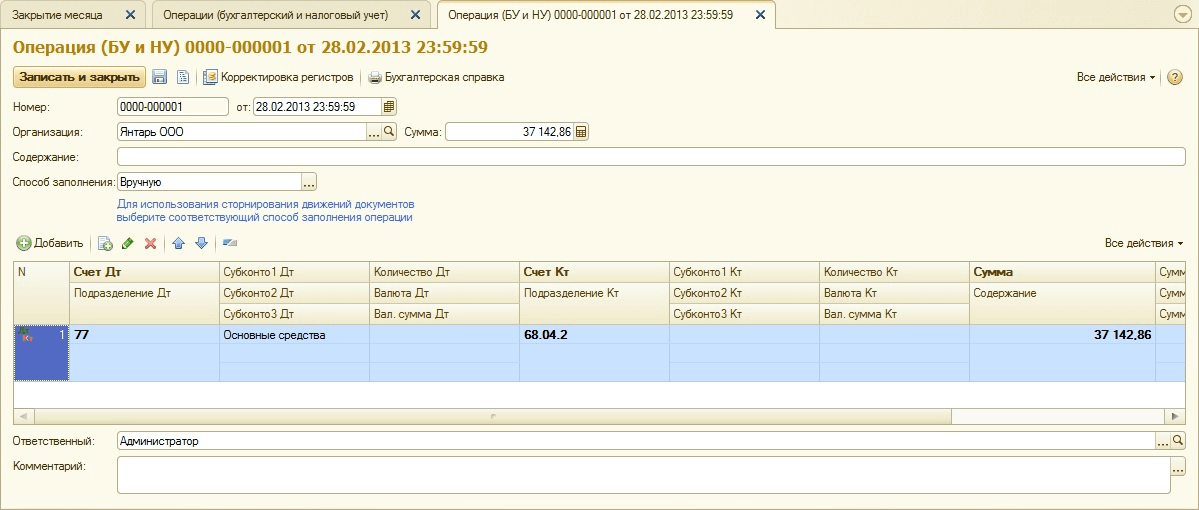Click the Бухгалтерская справка print button

(436, 77)
